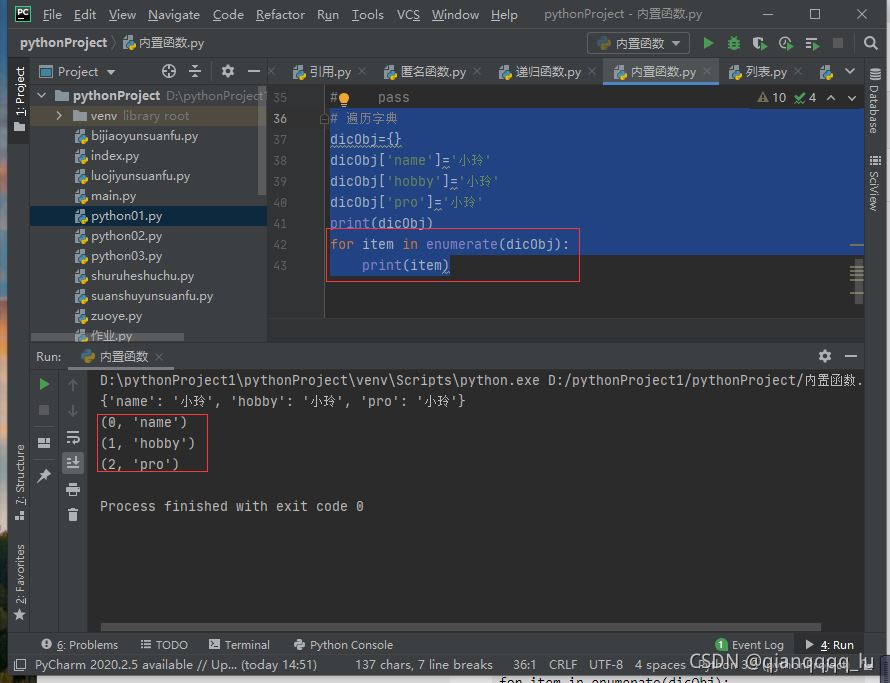This screenshot has height=683, width=890.
Task: Open Run panel settings gear
Action: click(x=825, y=356)
